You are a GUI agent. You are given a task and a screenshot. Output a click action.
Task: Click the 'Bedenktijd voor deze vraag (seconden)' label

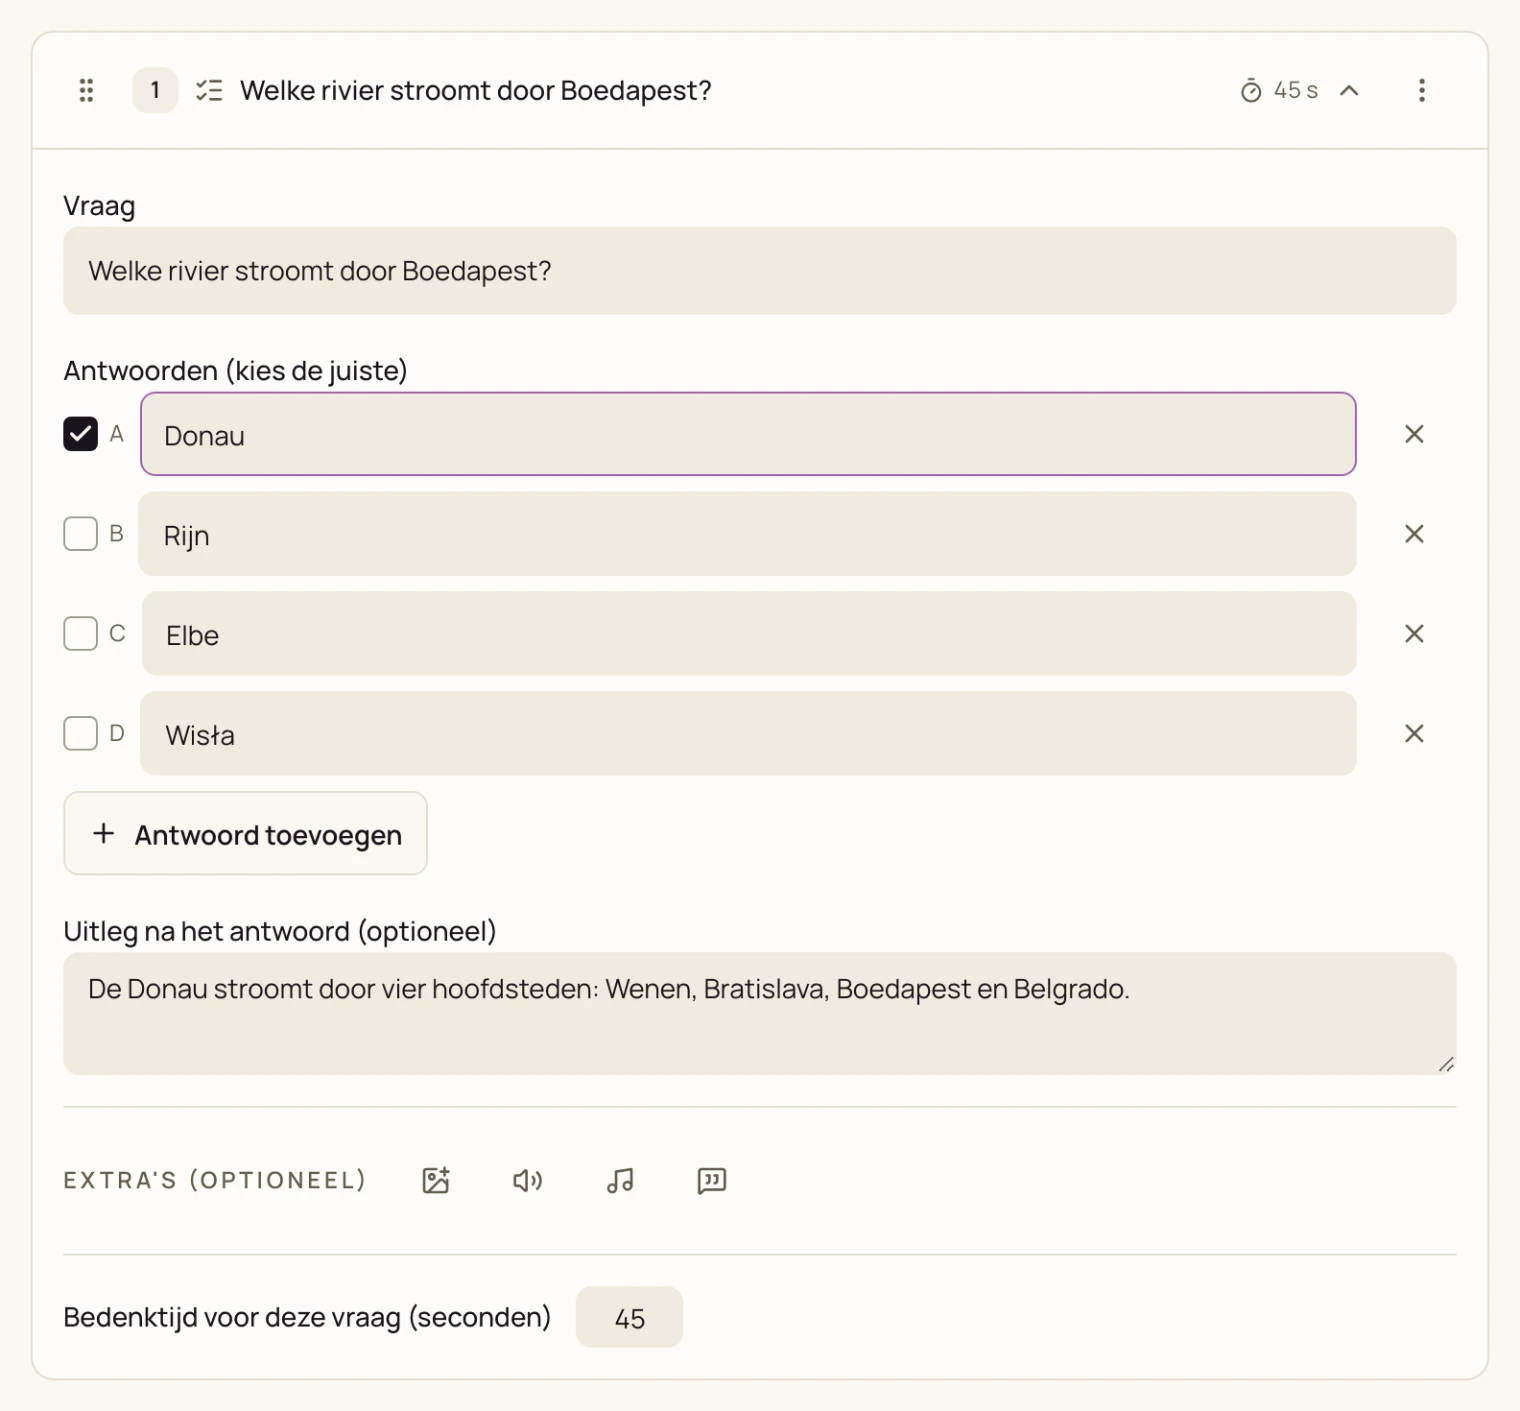pyautogui.click(x=307, y=1318)
